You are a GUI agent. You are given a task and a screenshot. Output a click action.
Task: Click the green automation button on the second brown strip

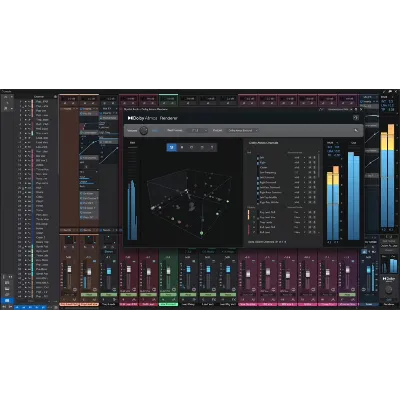coord(89,295)
